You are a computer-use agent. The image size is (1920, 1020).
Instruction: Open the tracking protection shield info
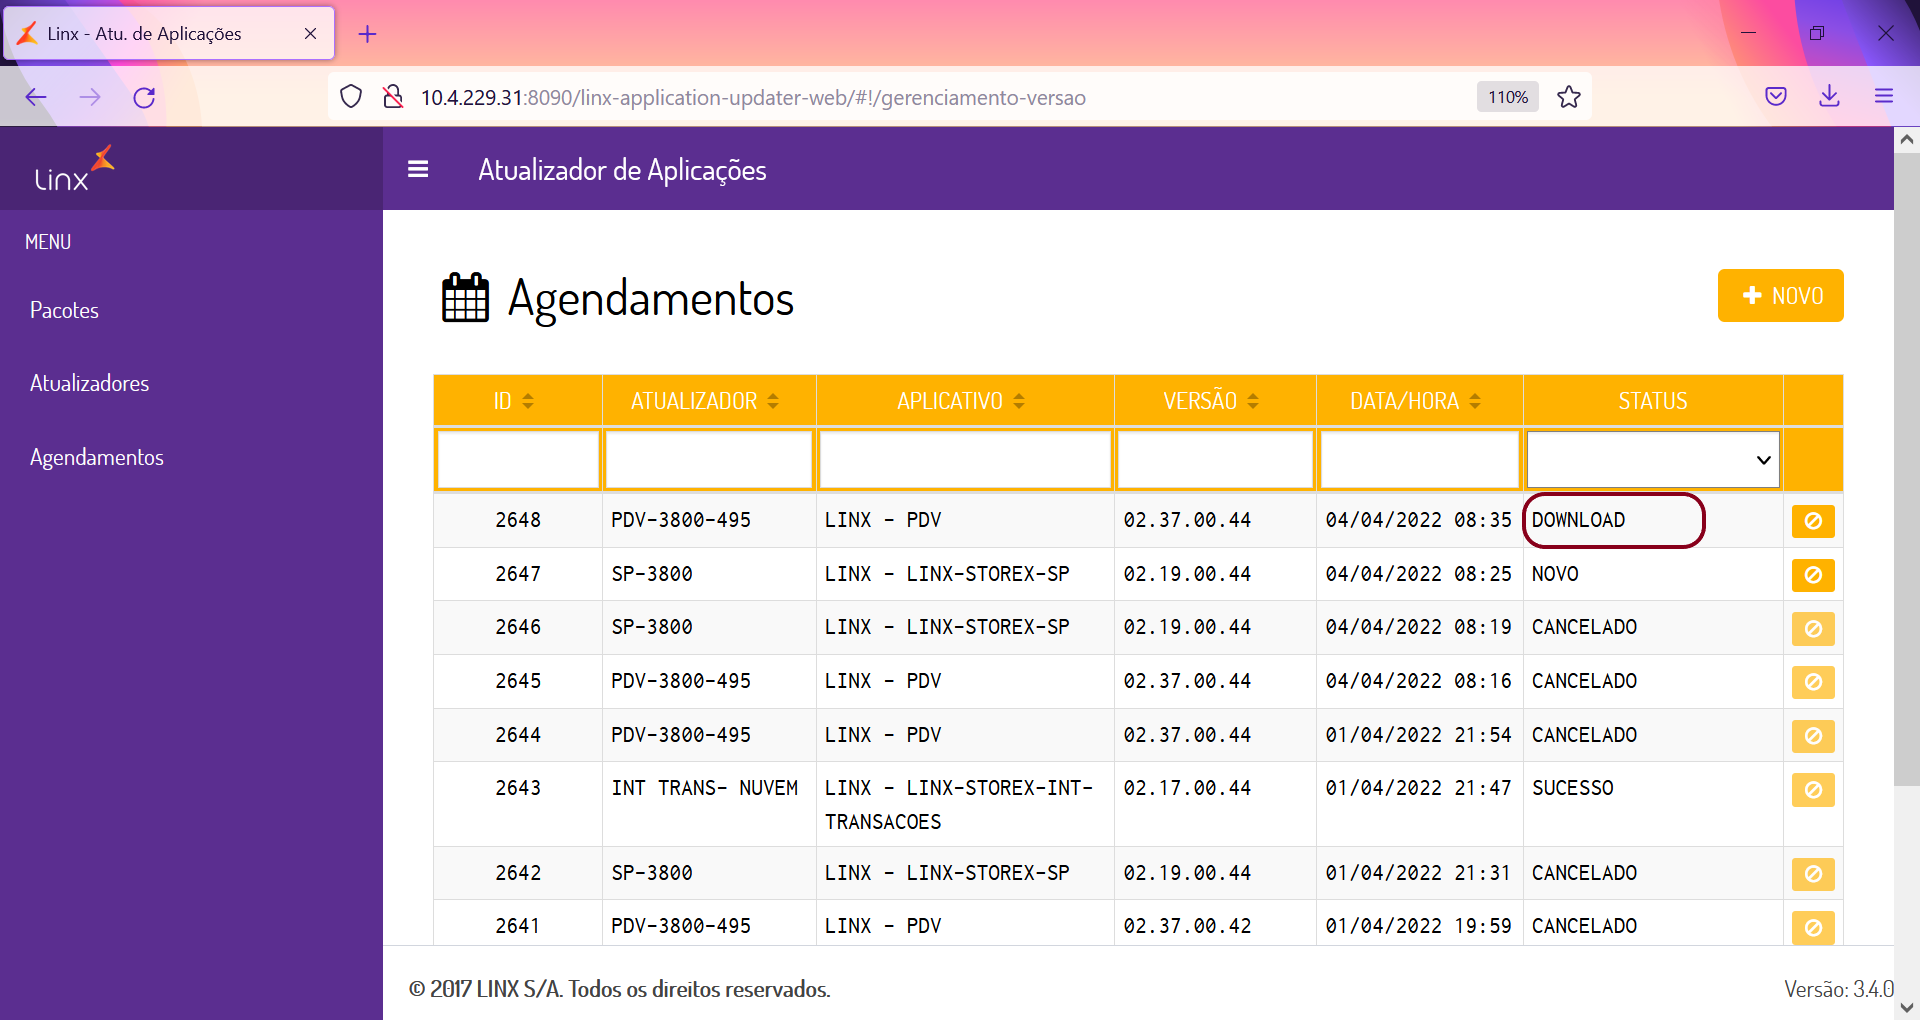pyautogui.click(x=351, y=97)
